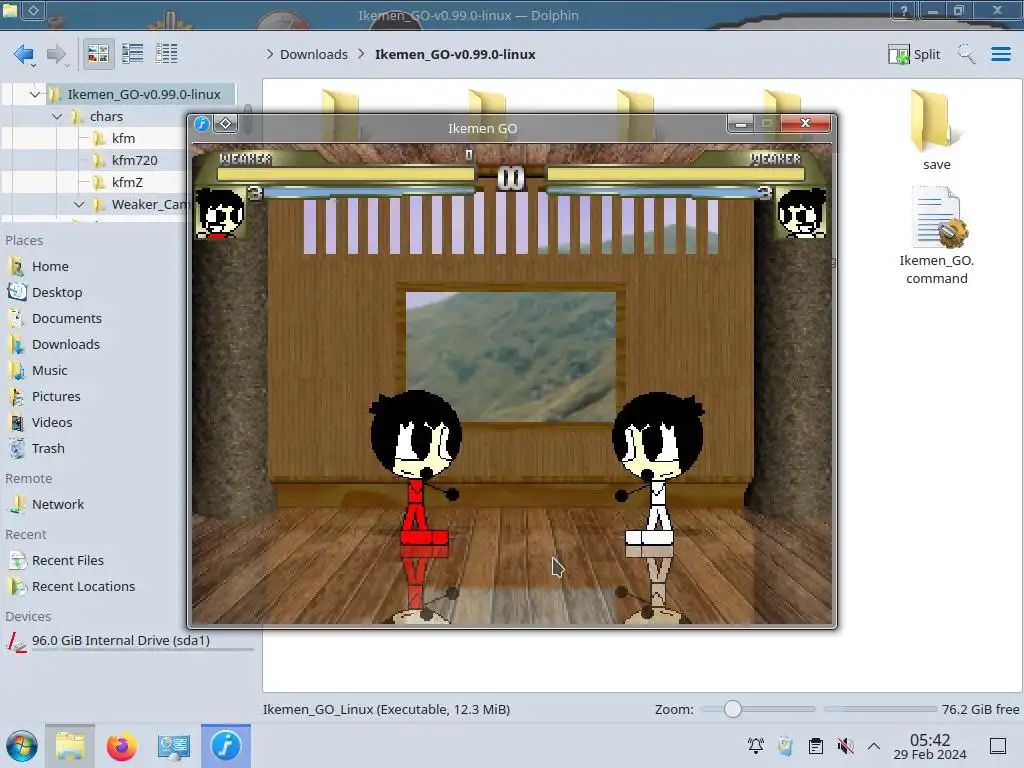1024x768 pixels.
Task: Open the Dolphin hamburger menu
Action: click(x=1000, y=54)
